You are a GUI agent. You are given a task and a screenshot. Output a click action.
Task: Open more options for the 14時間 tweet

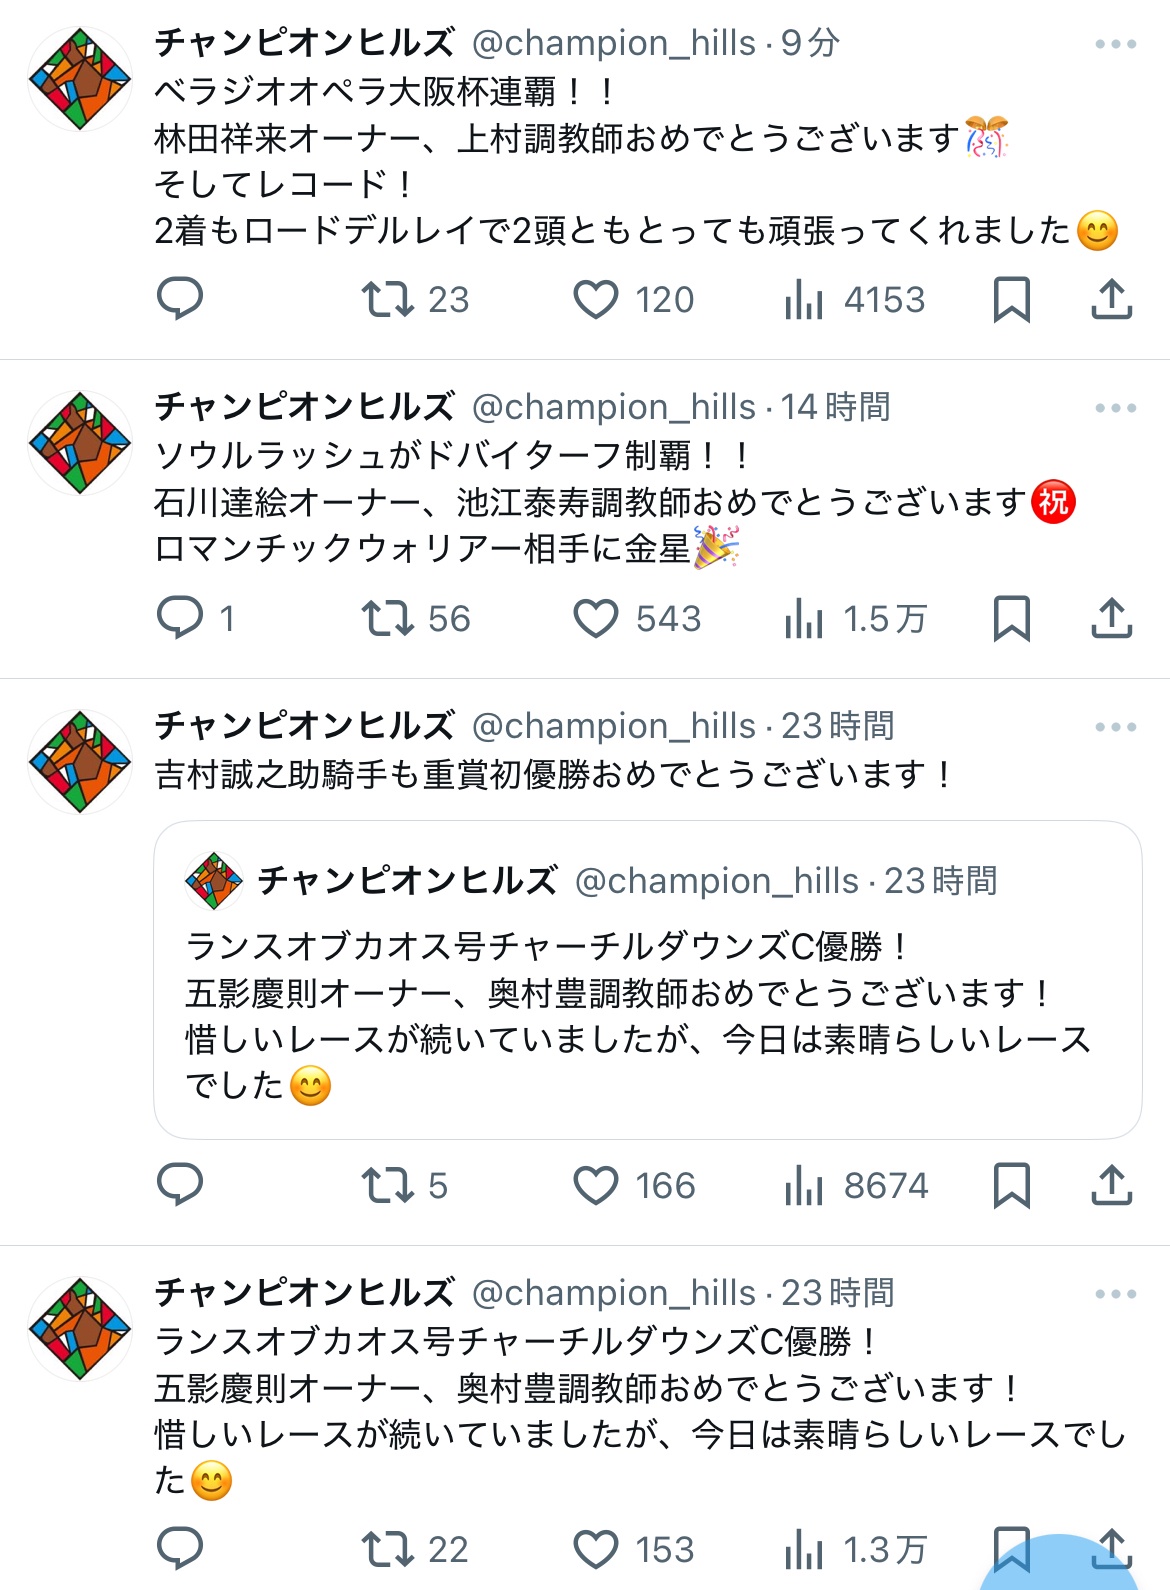coord(1115,408)
